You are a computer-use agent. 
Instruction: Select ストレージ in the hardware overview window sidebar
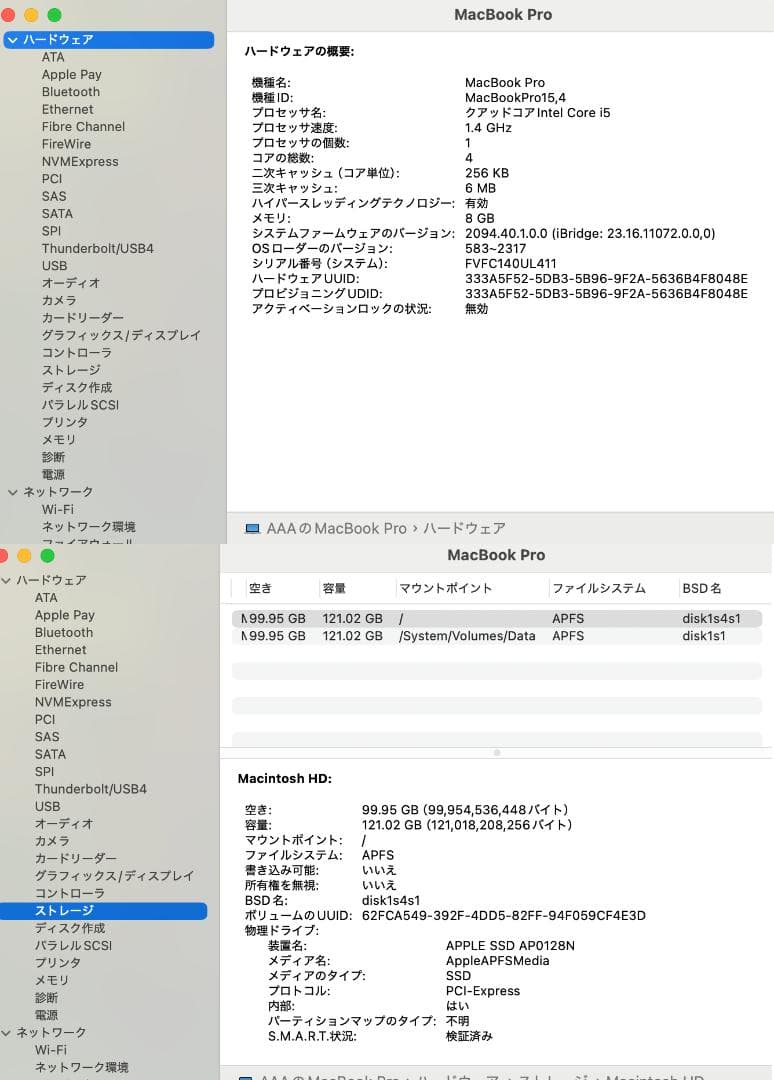point(71,370)
